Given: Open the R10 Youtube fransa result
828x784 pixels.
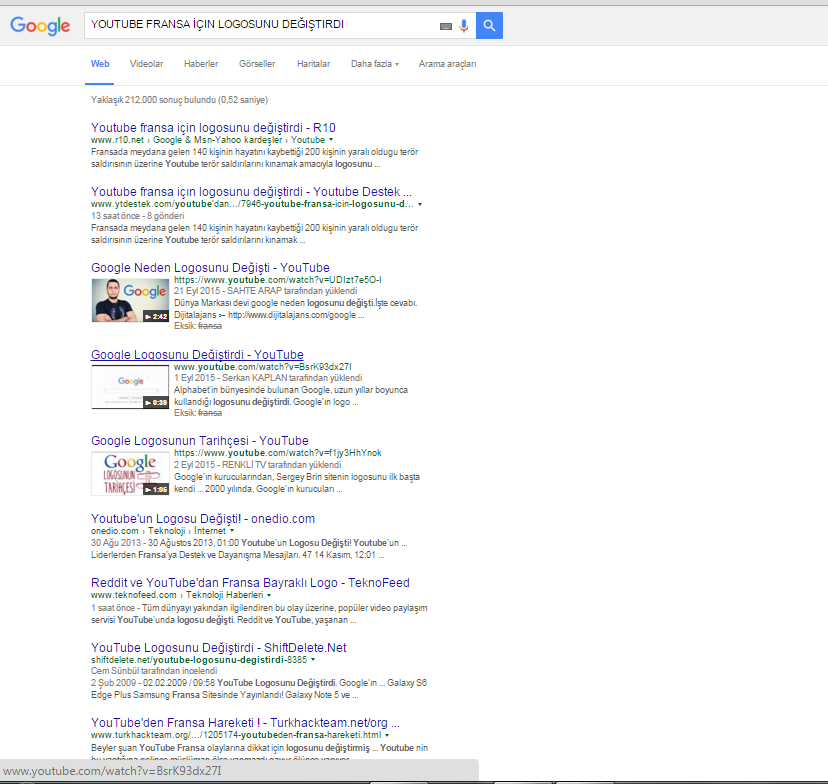Looking at the screenshot, I should pyautogui.click(x=213, y=128).
